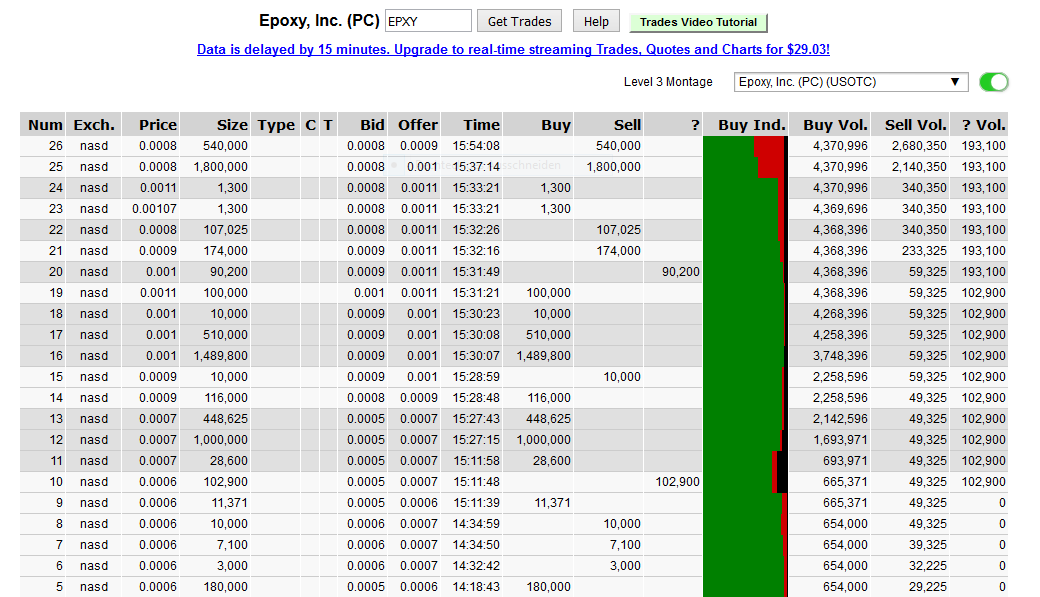Click the Get Trades button
This screenshot has height=597, width=1040.
pos(519,21)
